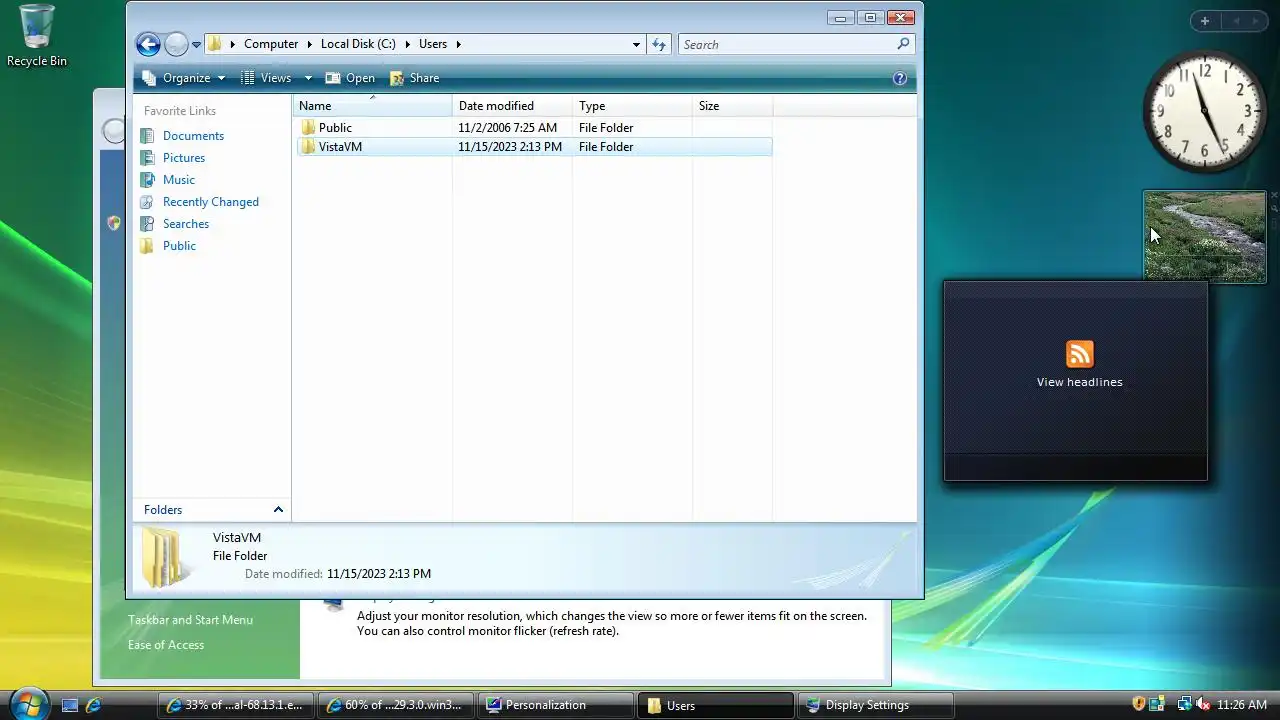Image resolution: width=1280 pixels, height=720 pixels.
Task: Click the magnifying glass search icon
Action: point(903,44)
